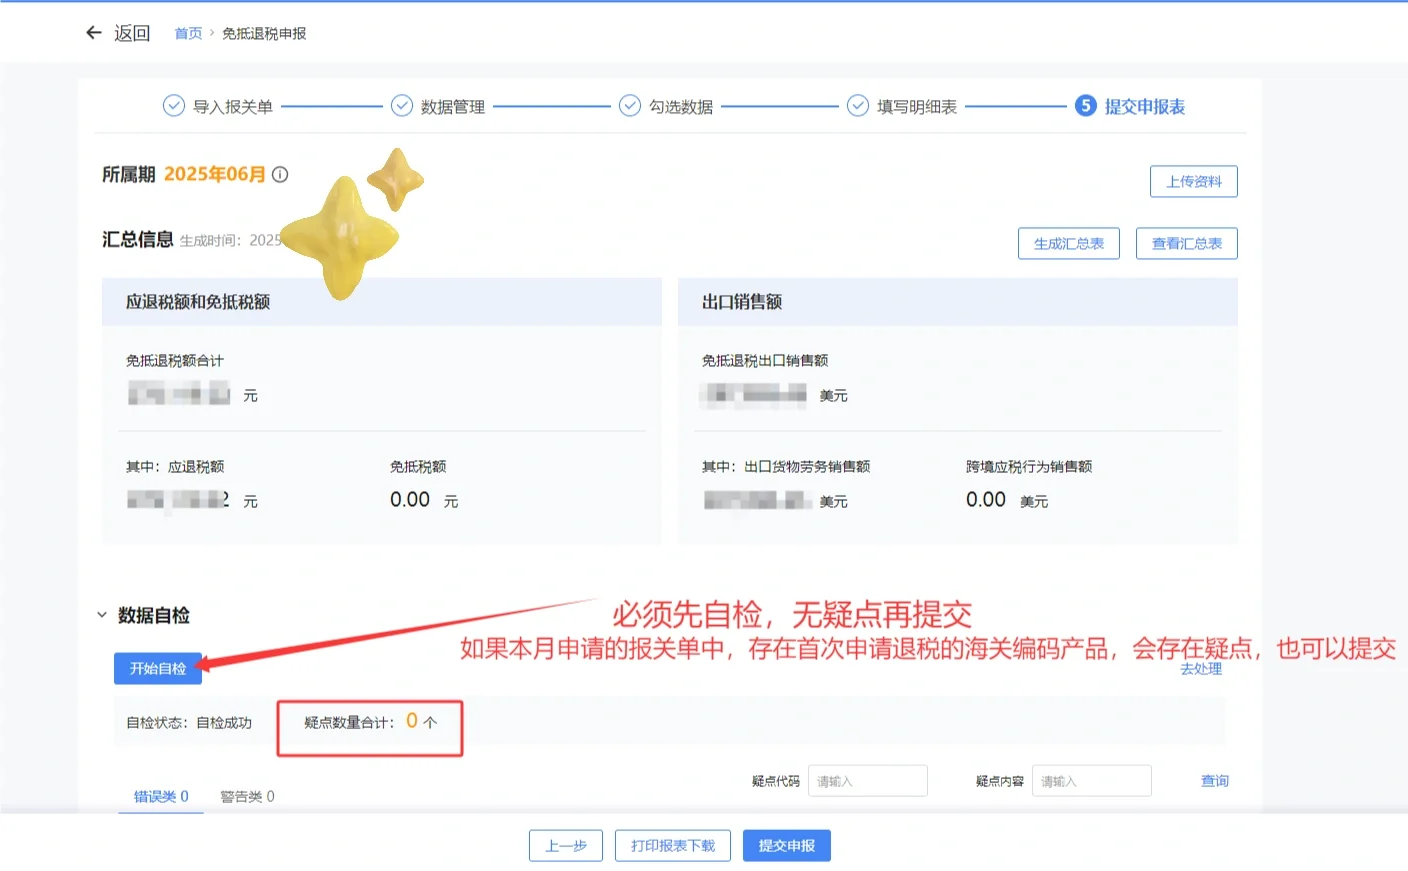Open the 首页 breadcrumb link

[187, 32]
